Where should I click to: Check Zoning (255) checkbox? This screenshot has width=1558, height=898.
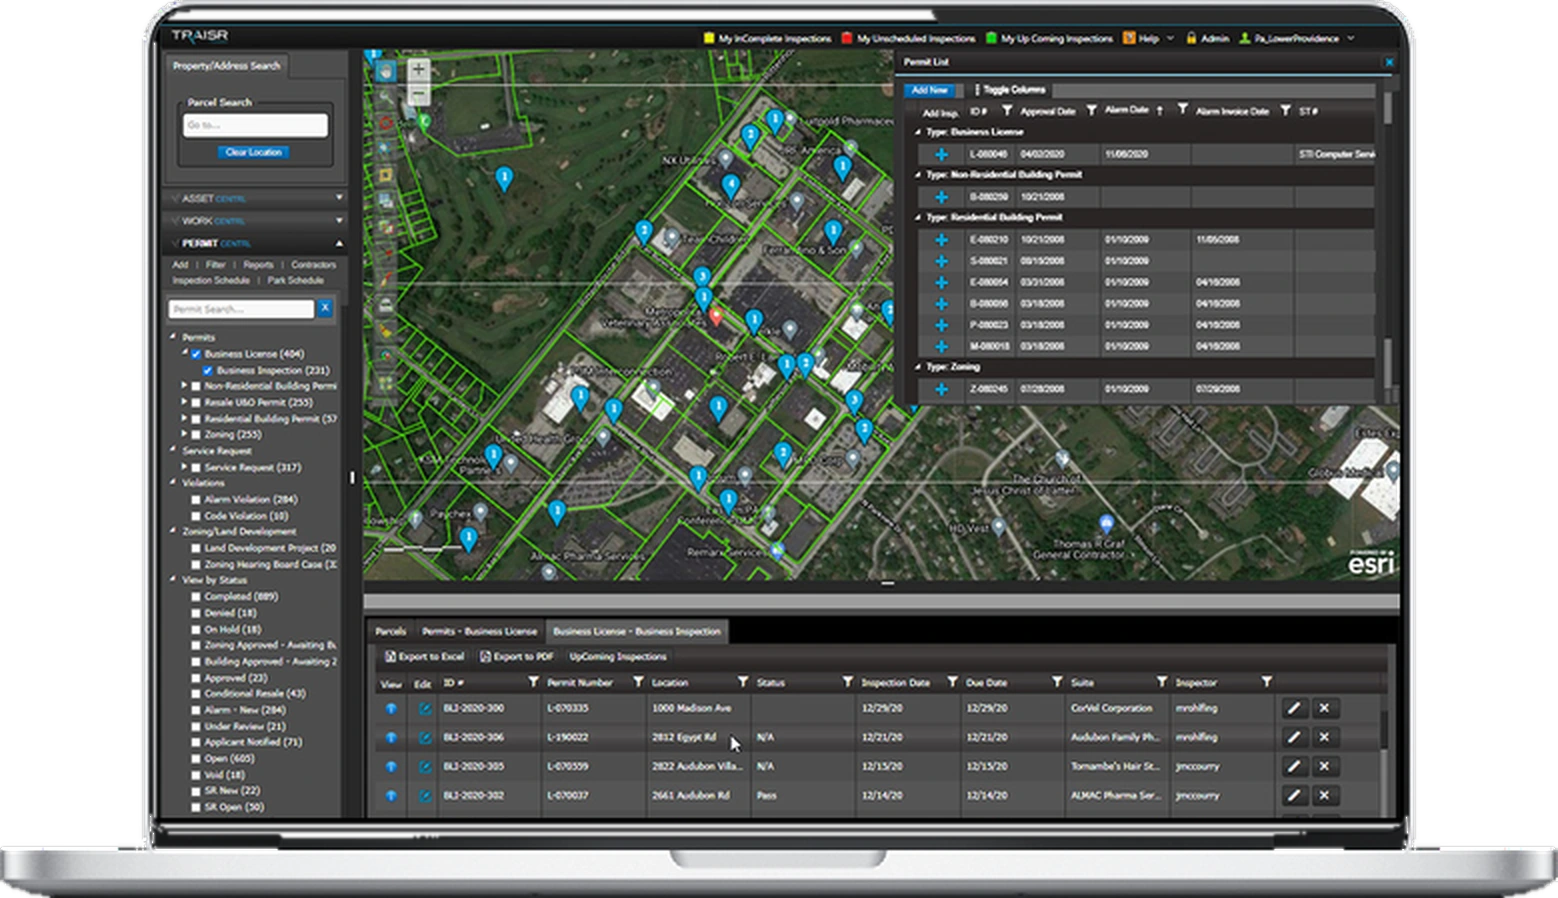(x=197, y=435)
